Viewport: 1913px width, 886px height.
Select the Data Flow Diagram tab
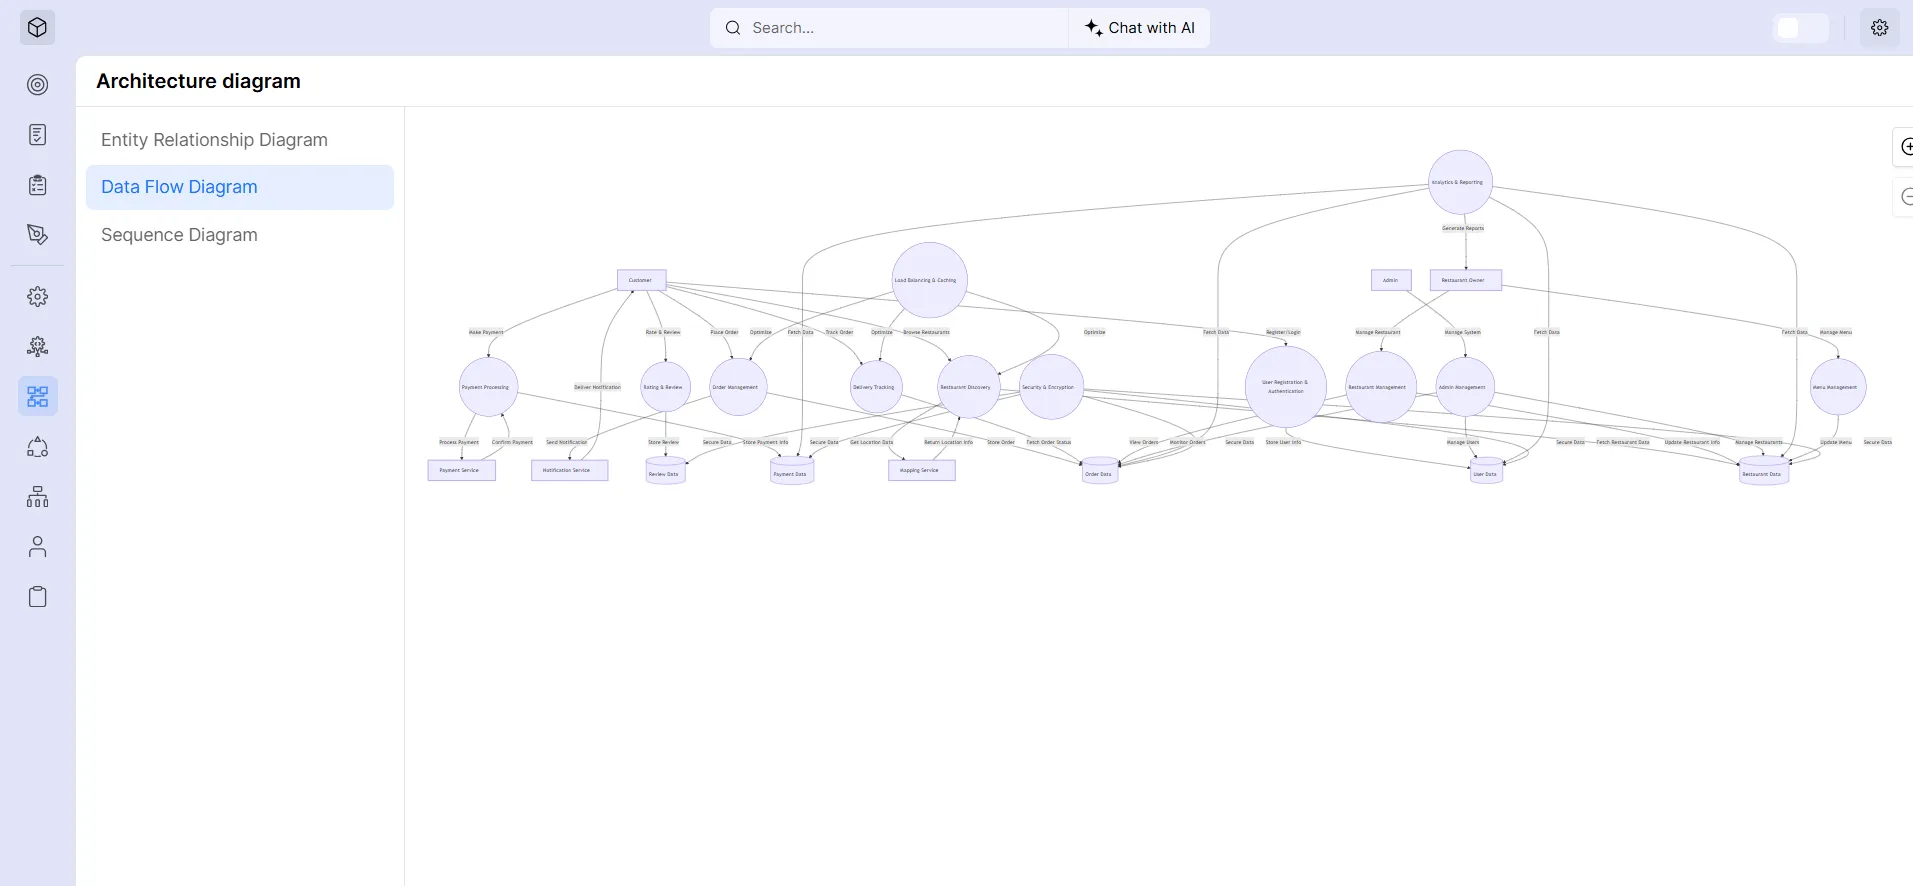pos(240,187)
